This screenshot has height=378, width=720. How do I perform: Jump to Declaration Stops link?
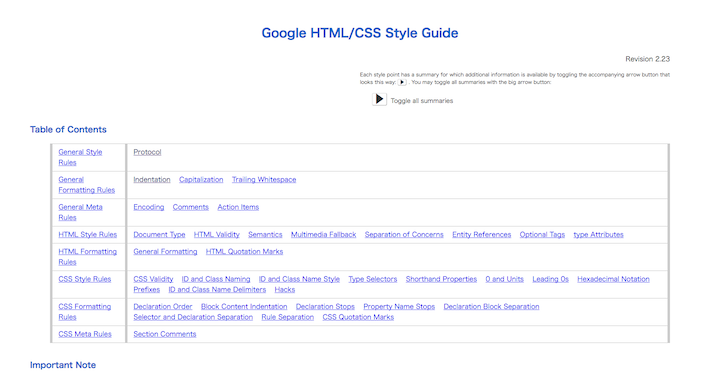tap(325, 307)
